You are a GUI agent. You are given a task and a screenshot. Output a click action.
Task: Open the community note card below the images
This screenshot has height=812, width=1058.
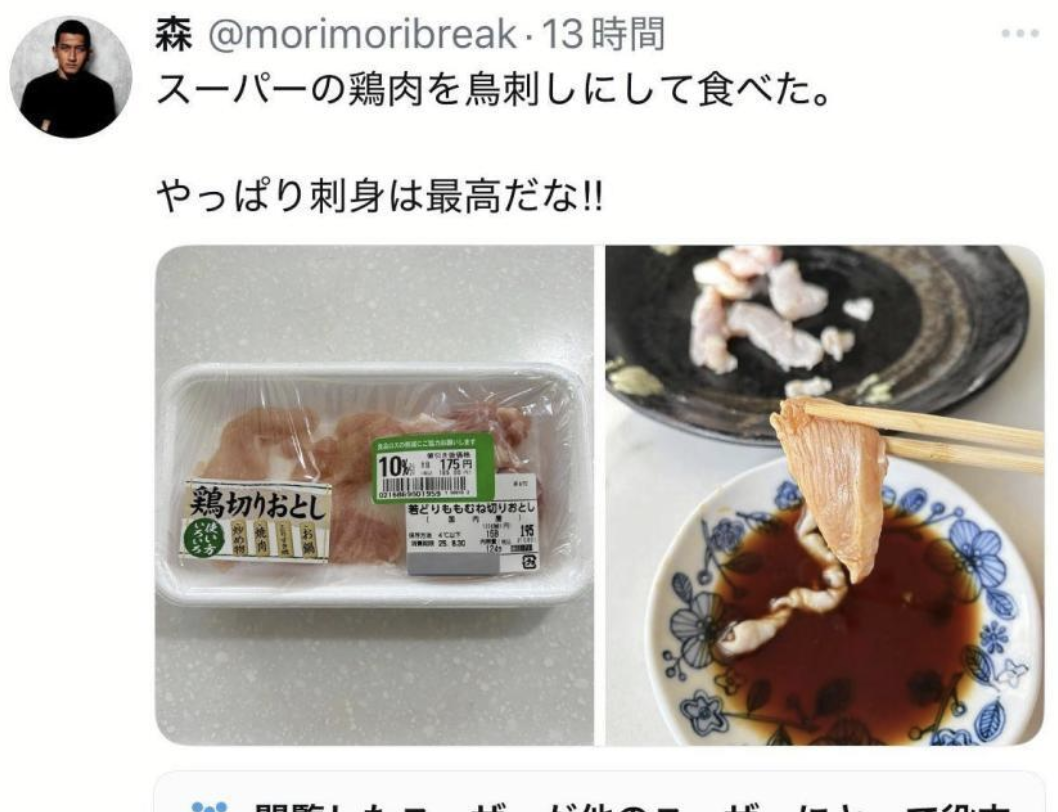[599, 791]
